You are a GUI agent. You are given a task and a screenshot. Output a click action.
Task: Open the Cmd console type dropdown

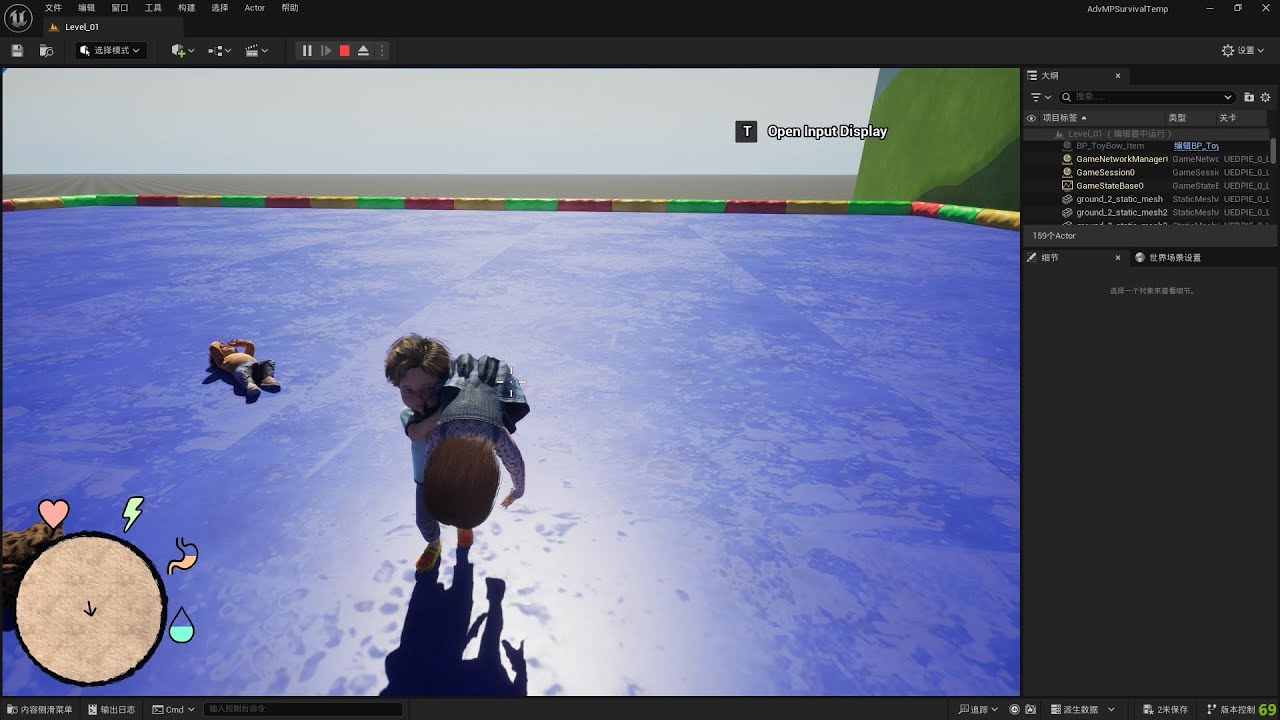coord(174,709)
